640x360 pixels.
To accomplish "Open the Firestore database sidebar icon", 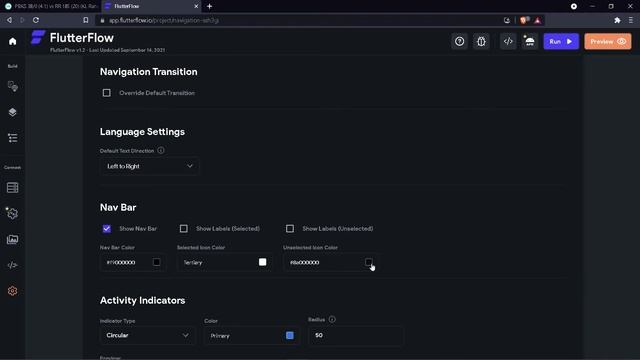I will (13, 188).
